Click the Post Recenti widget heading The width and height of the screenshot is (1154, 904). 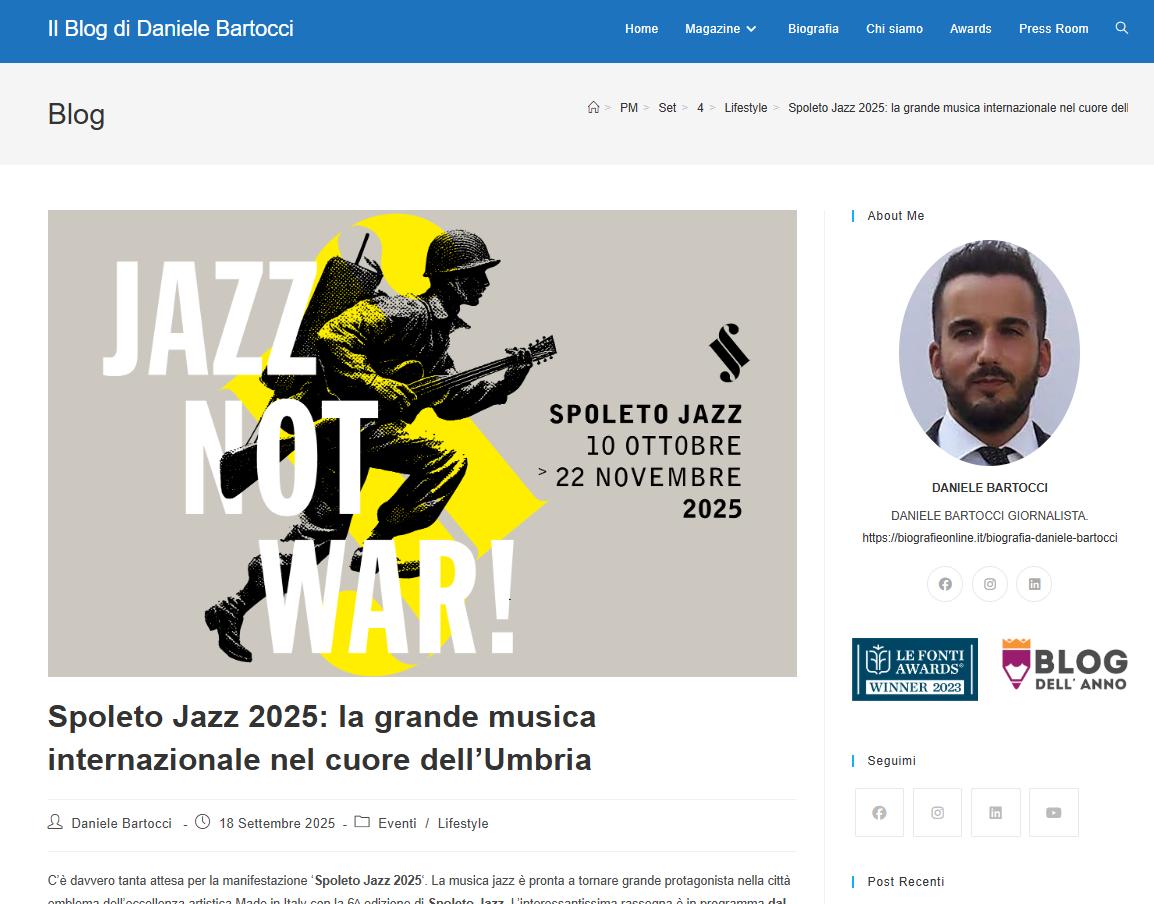pyautogui.click(x=905, y=881)
